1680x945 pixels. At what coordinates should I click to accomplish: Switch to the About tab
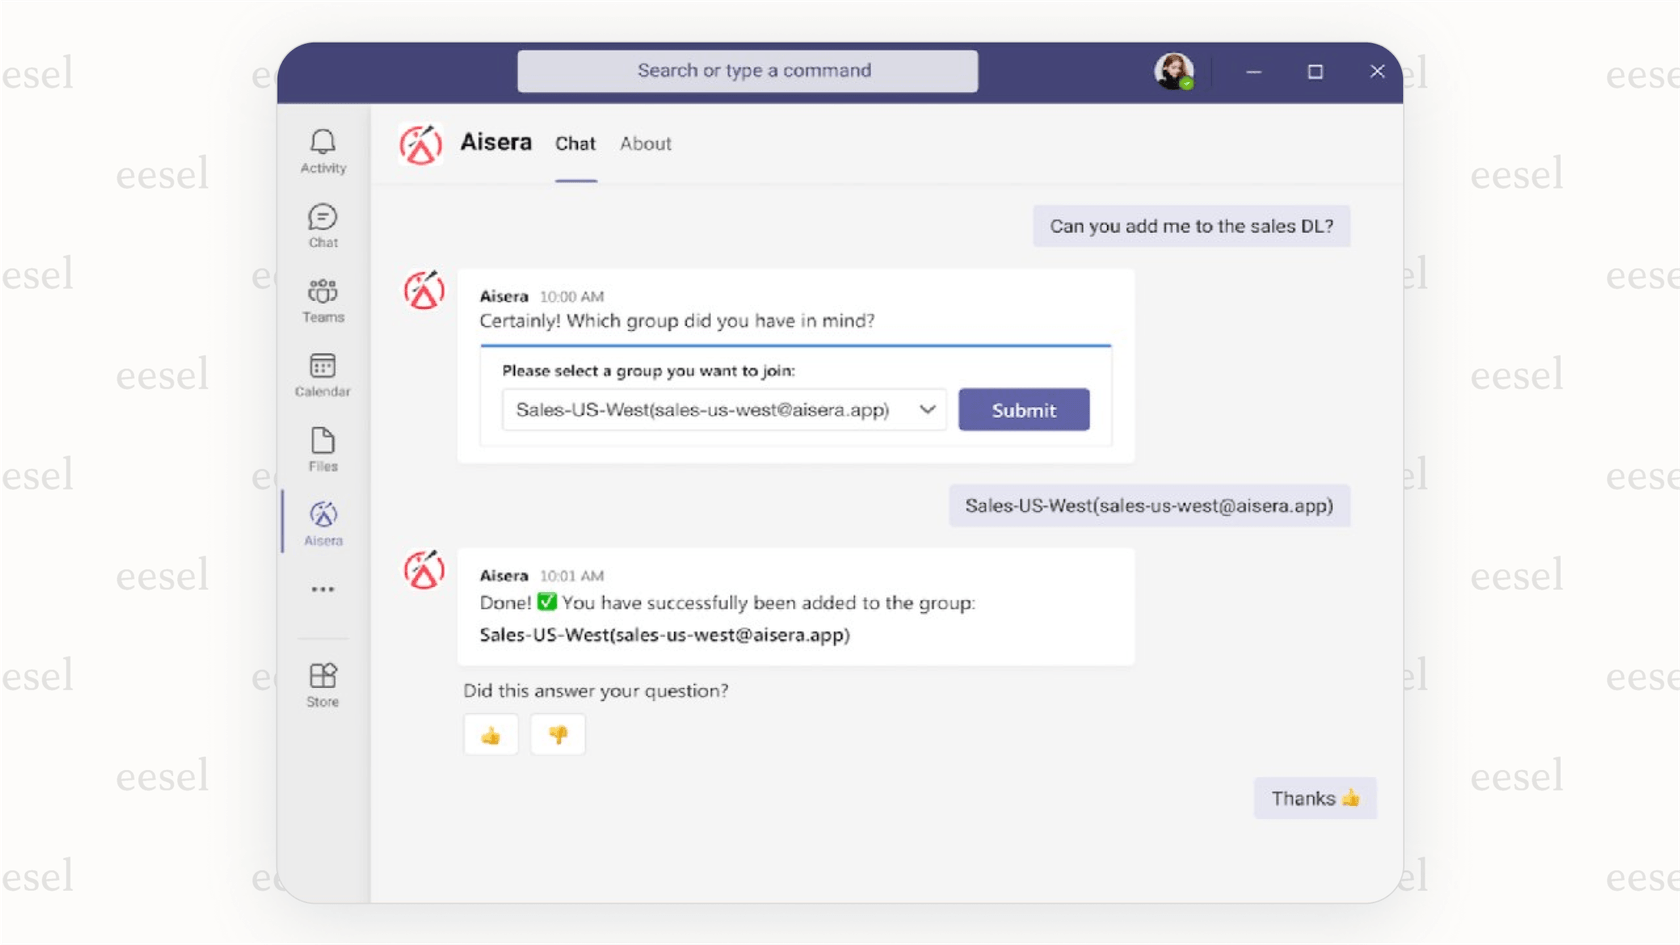pyautogui.click(x=645, y=144)
